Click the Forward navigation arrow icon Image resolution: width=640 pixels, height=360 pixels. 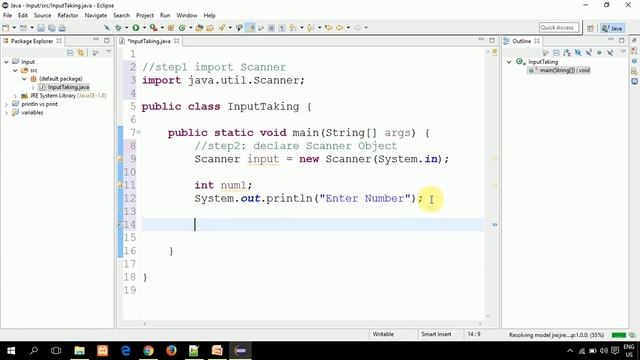357,28
